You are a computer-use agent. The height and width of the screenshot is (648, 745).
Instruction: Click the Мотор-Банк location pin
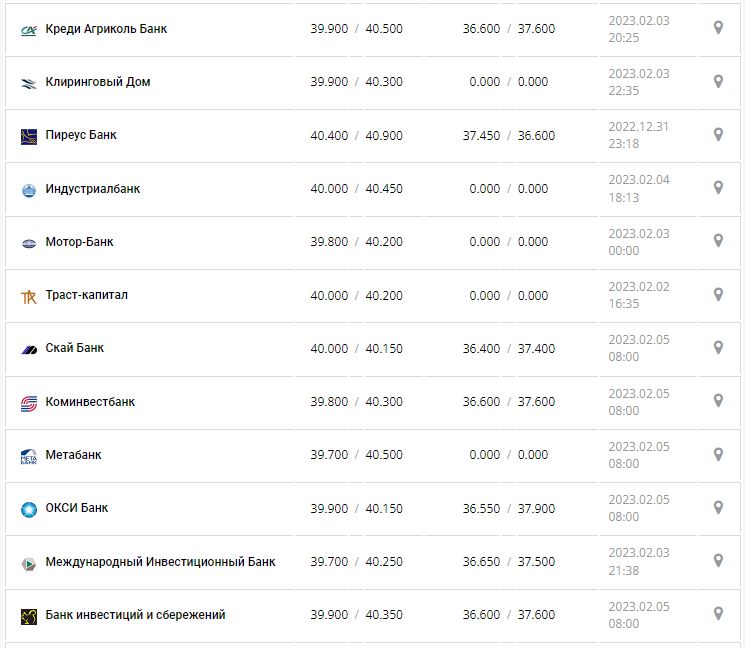[718, 240]
